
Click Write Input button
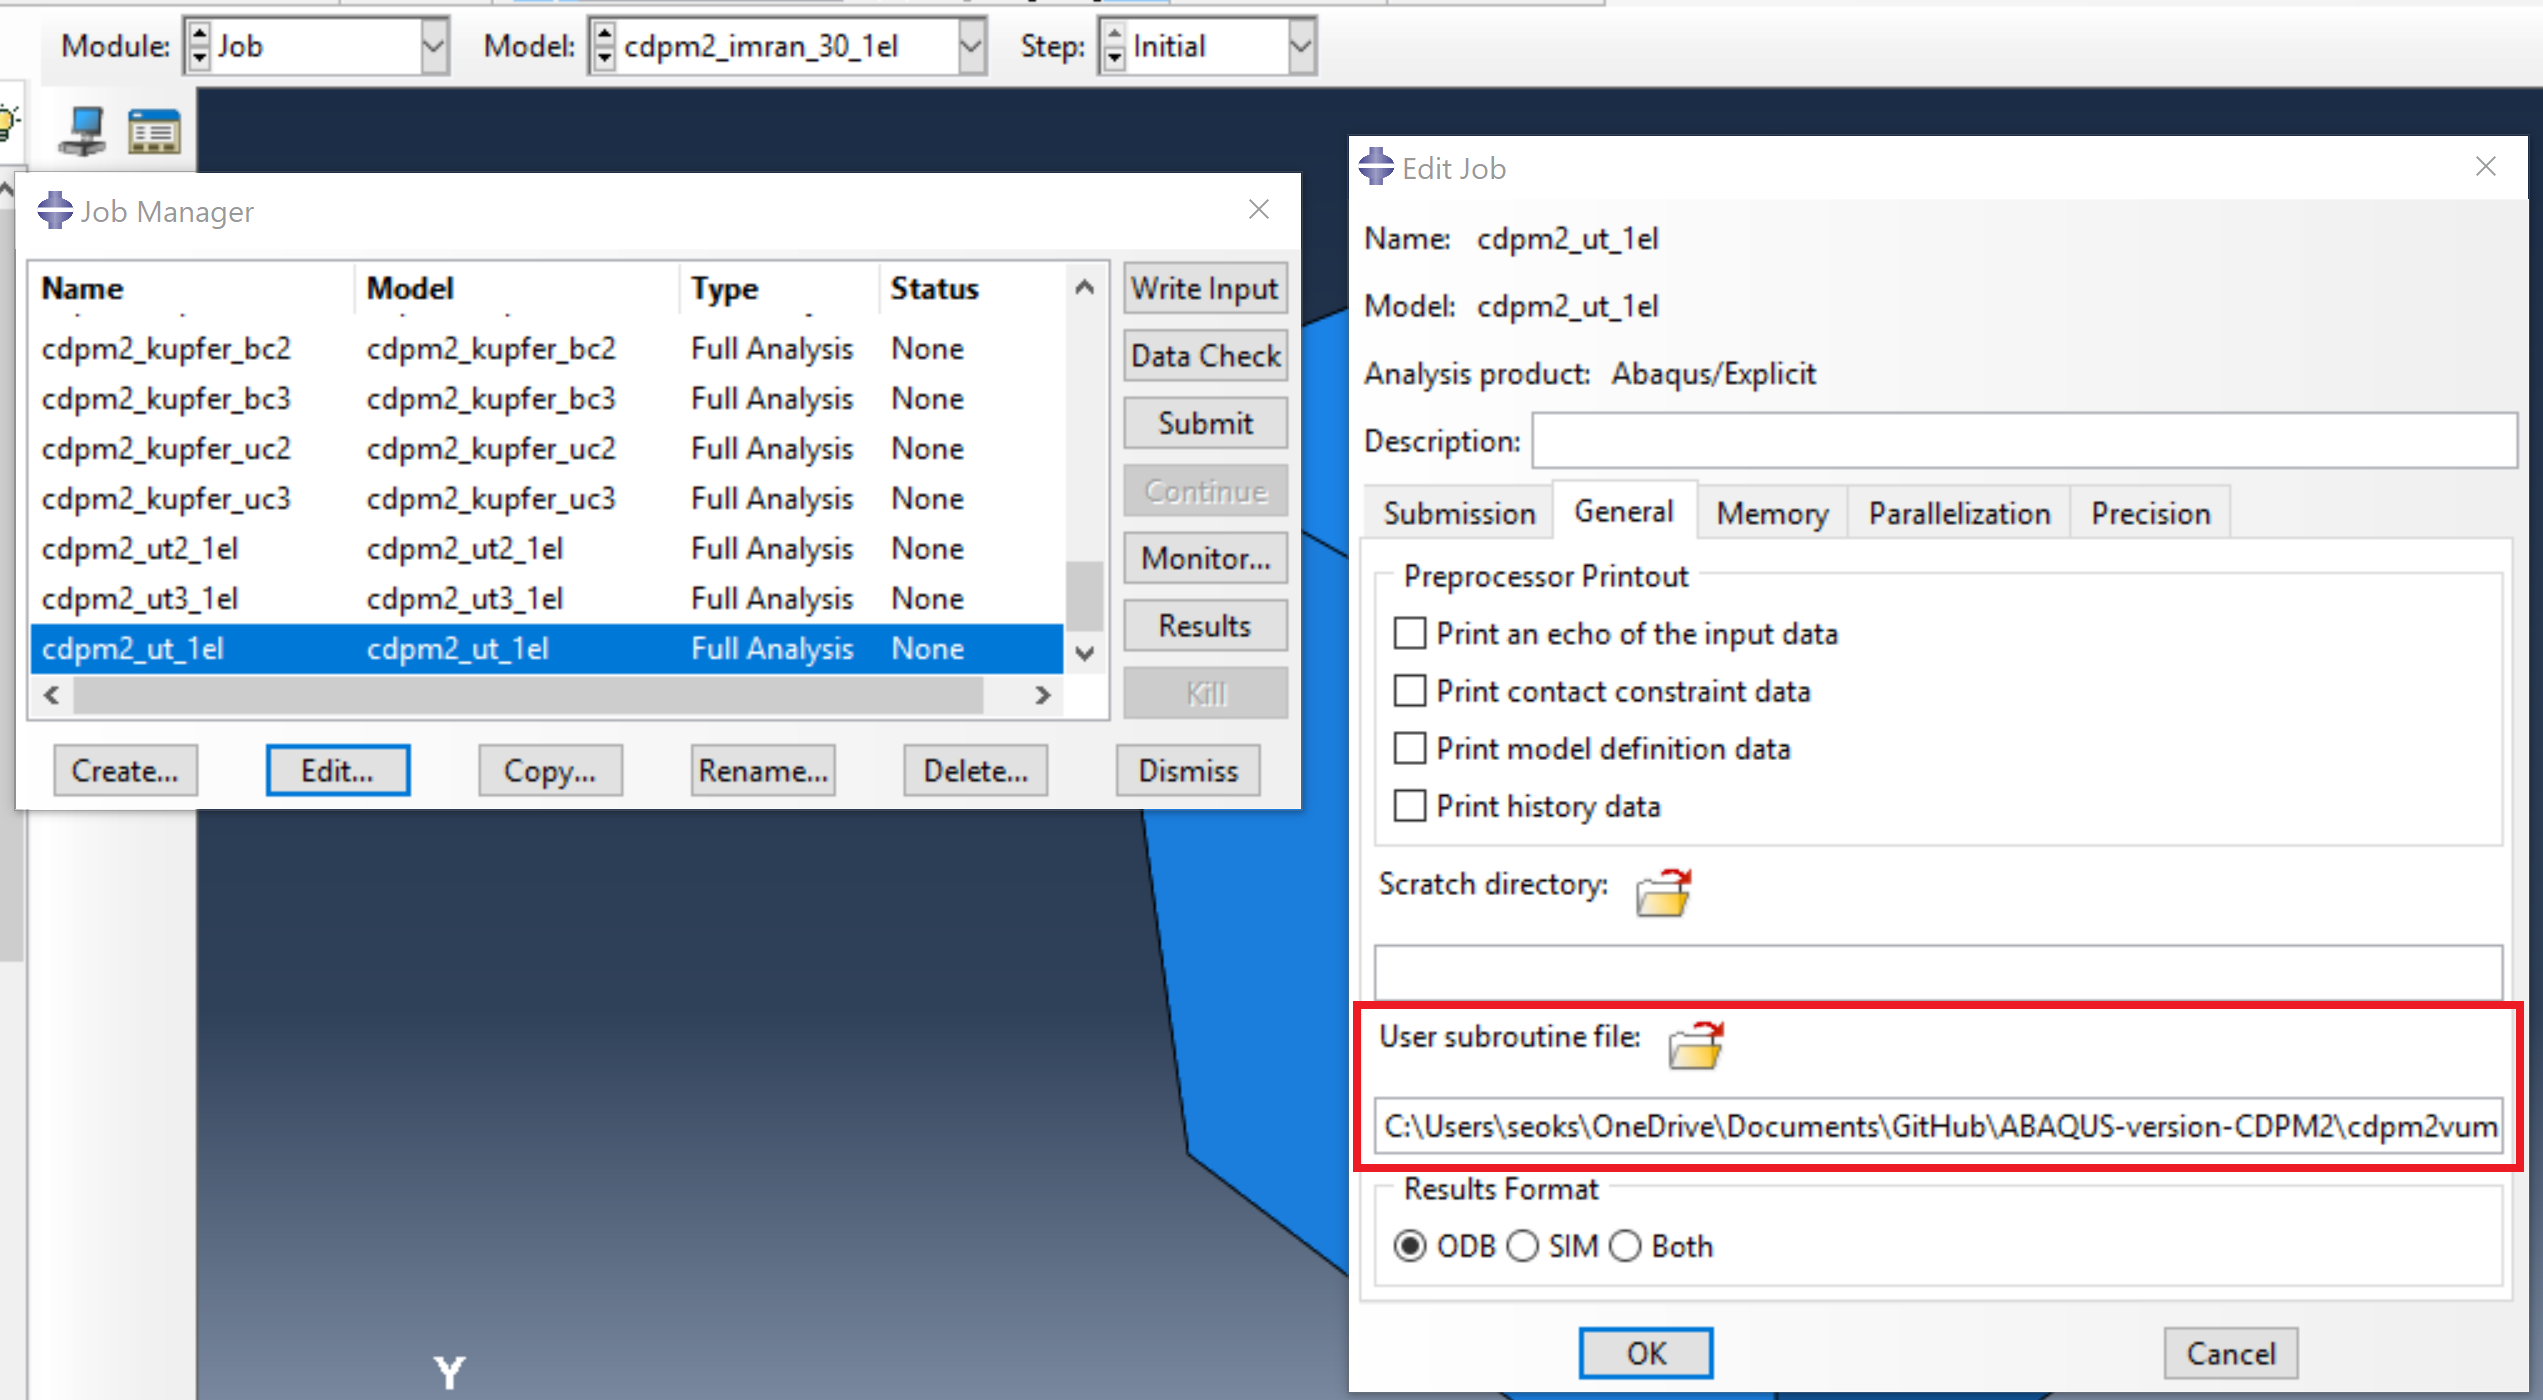click(1204, 289)
